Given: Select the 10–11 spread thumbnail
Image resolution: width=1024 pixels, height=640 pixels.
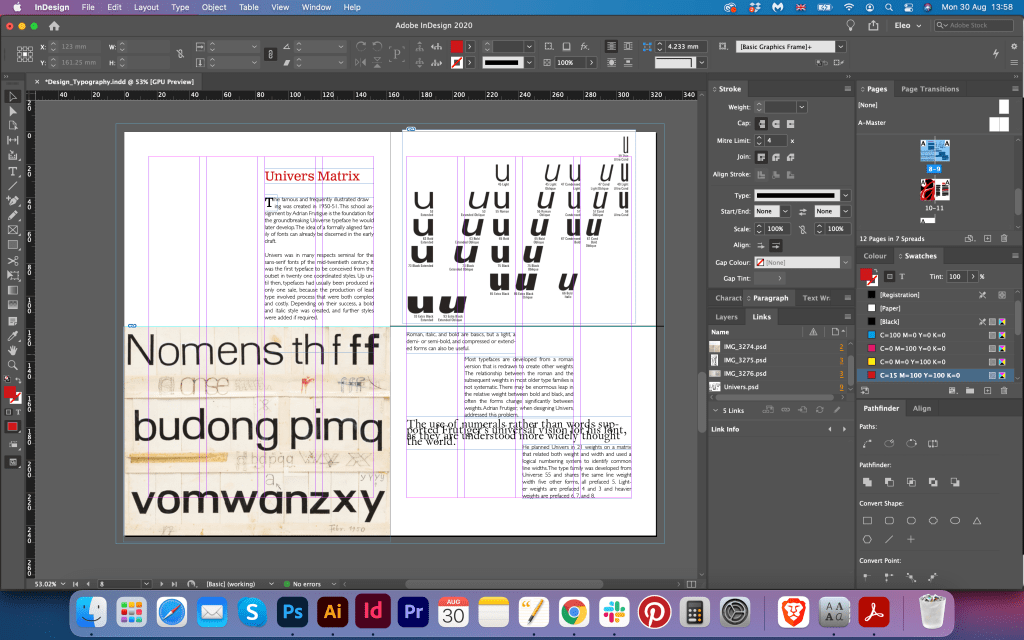Looking at the screenshot, I should tap(934, 192).
